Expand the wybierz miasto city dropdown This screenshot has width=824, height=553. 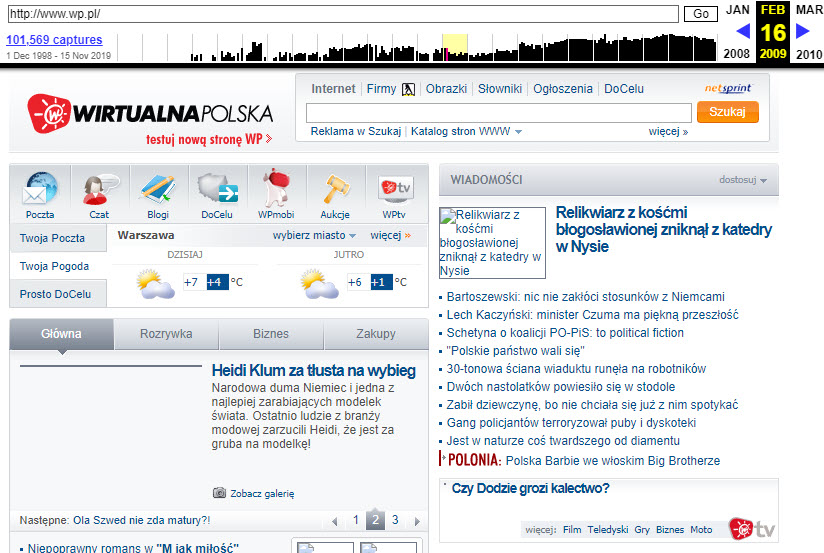coord(314,235)
